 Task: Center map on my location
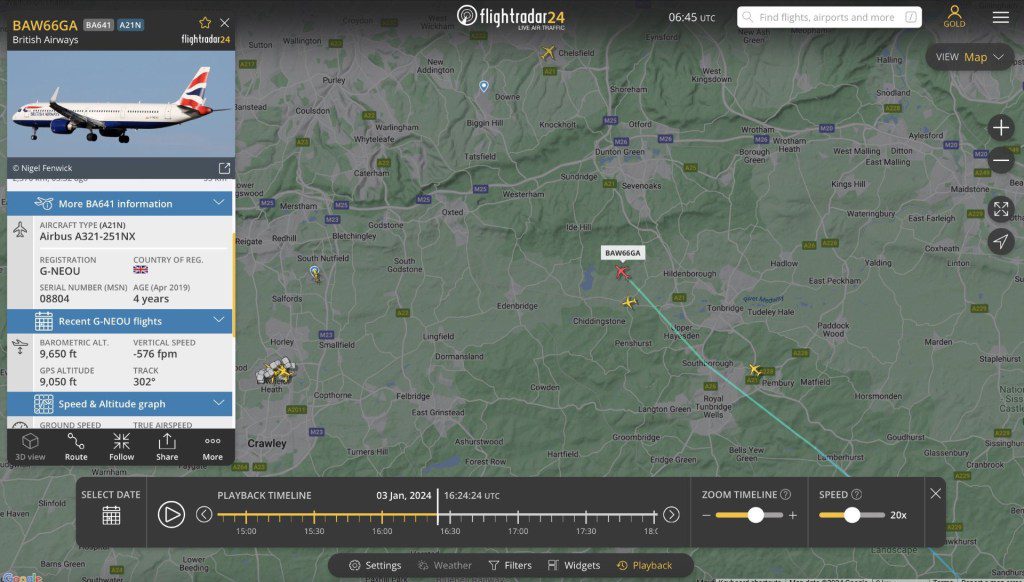(x=1000, y=241)
